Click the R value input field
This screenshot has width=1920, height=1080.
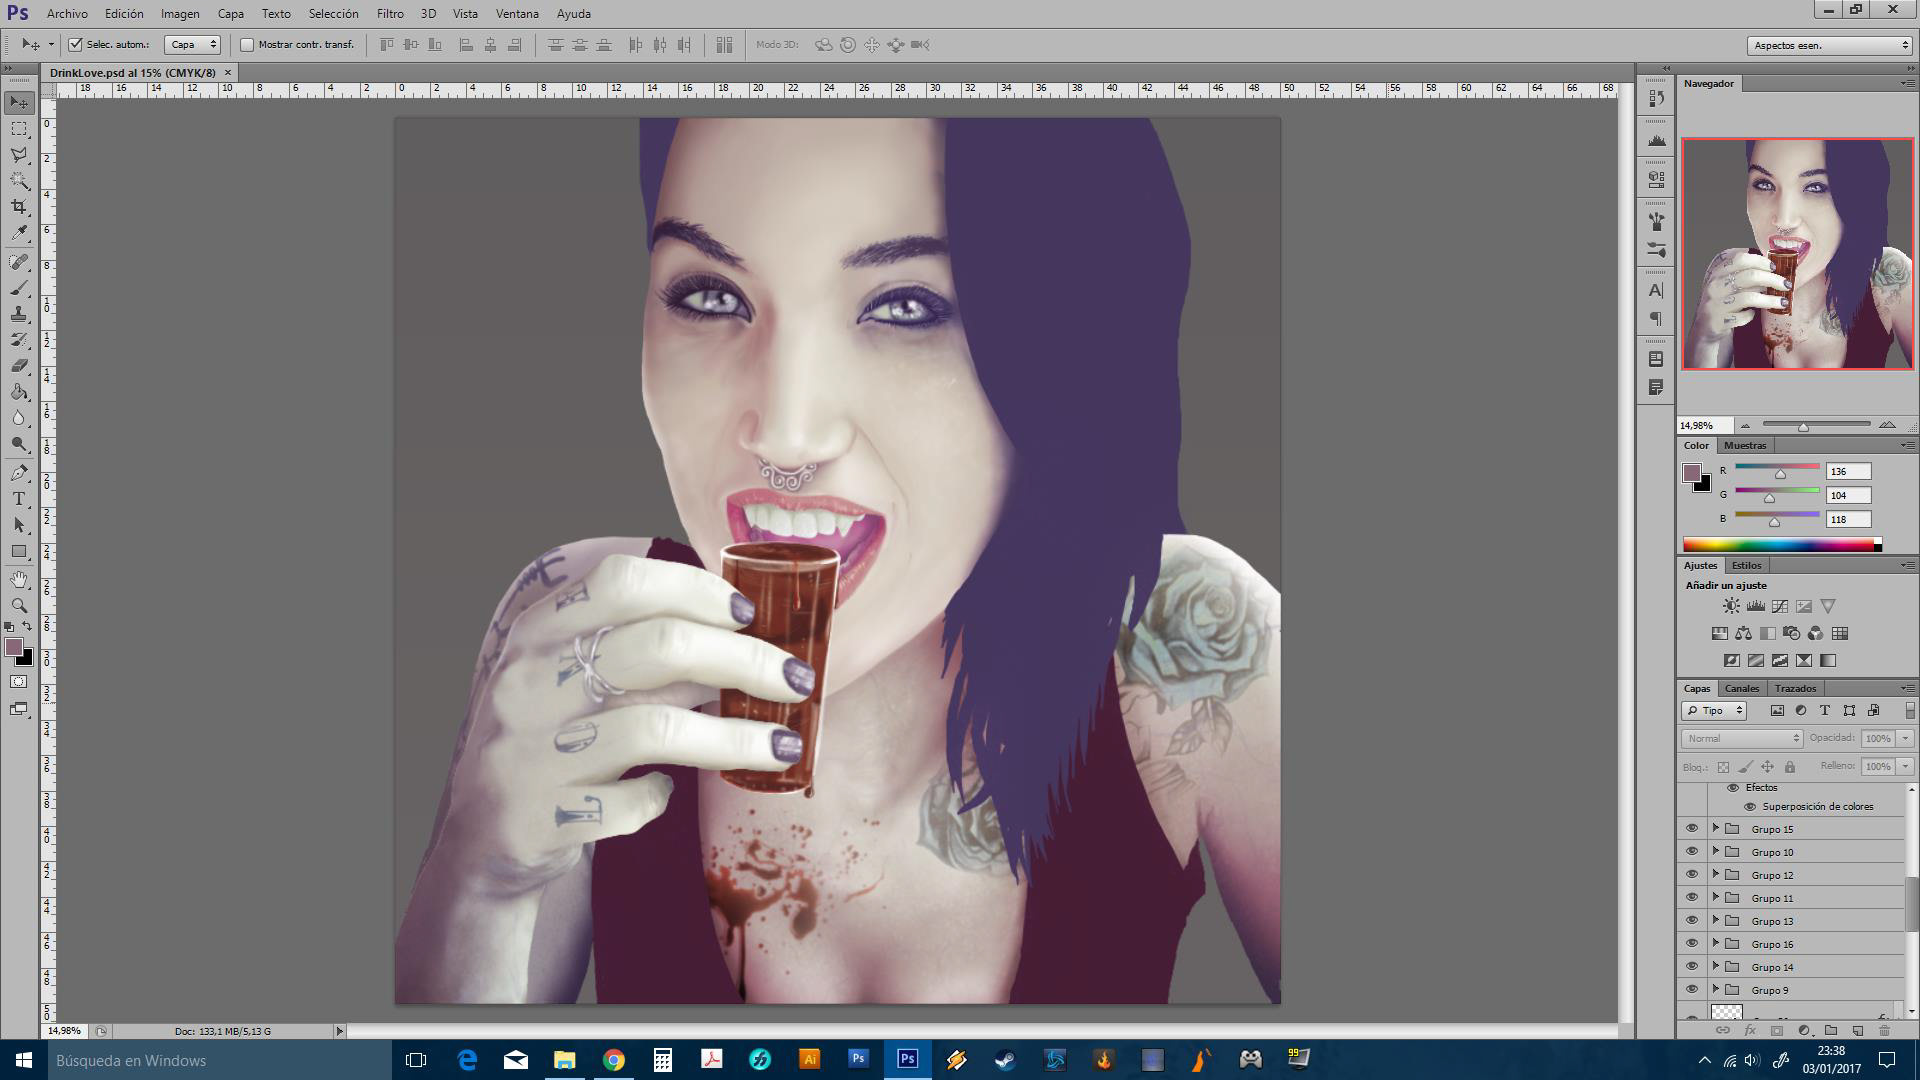(1847, 471)
